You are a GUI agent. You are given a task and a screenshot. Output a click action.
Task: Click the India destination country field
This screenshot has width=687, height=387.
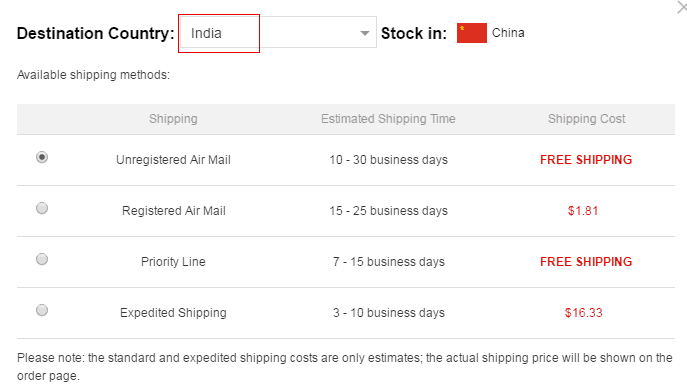click(x=278, y=32)
